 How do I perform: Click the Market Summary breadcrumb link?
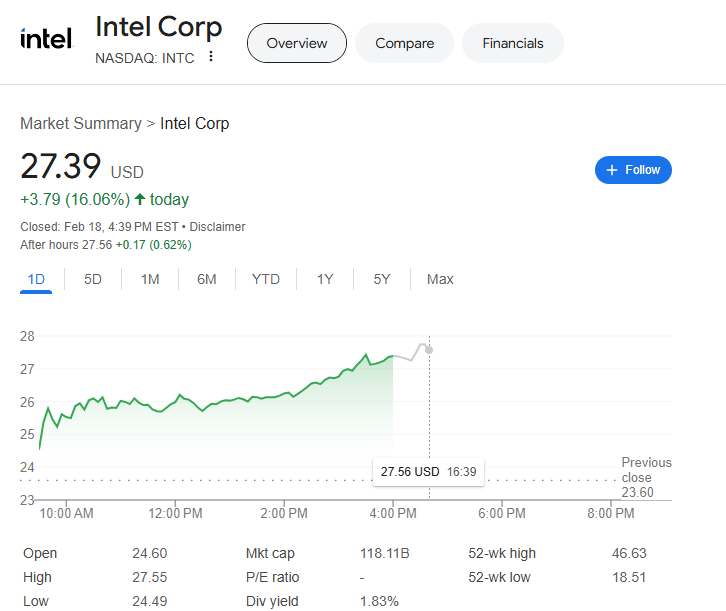click(x=80, y=124)
